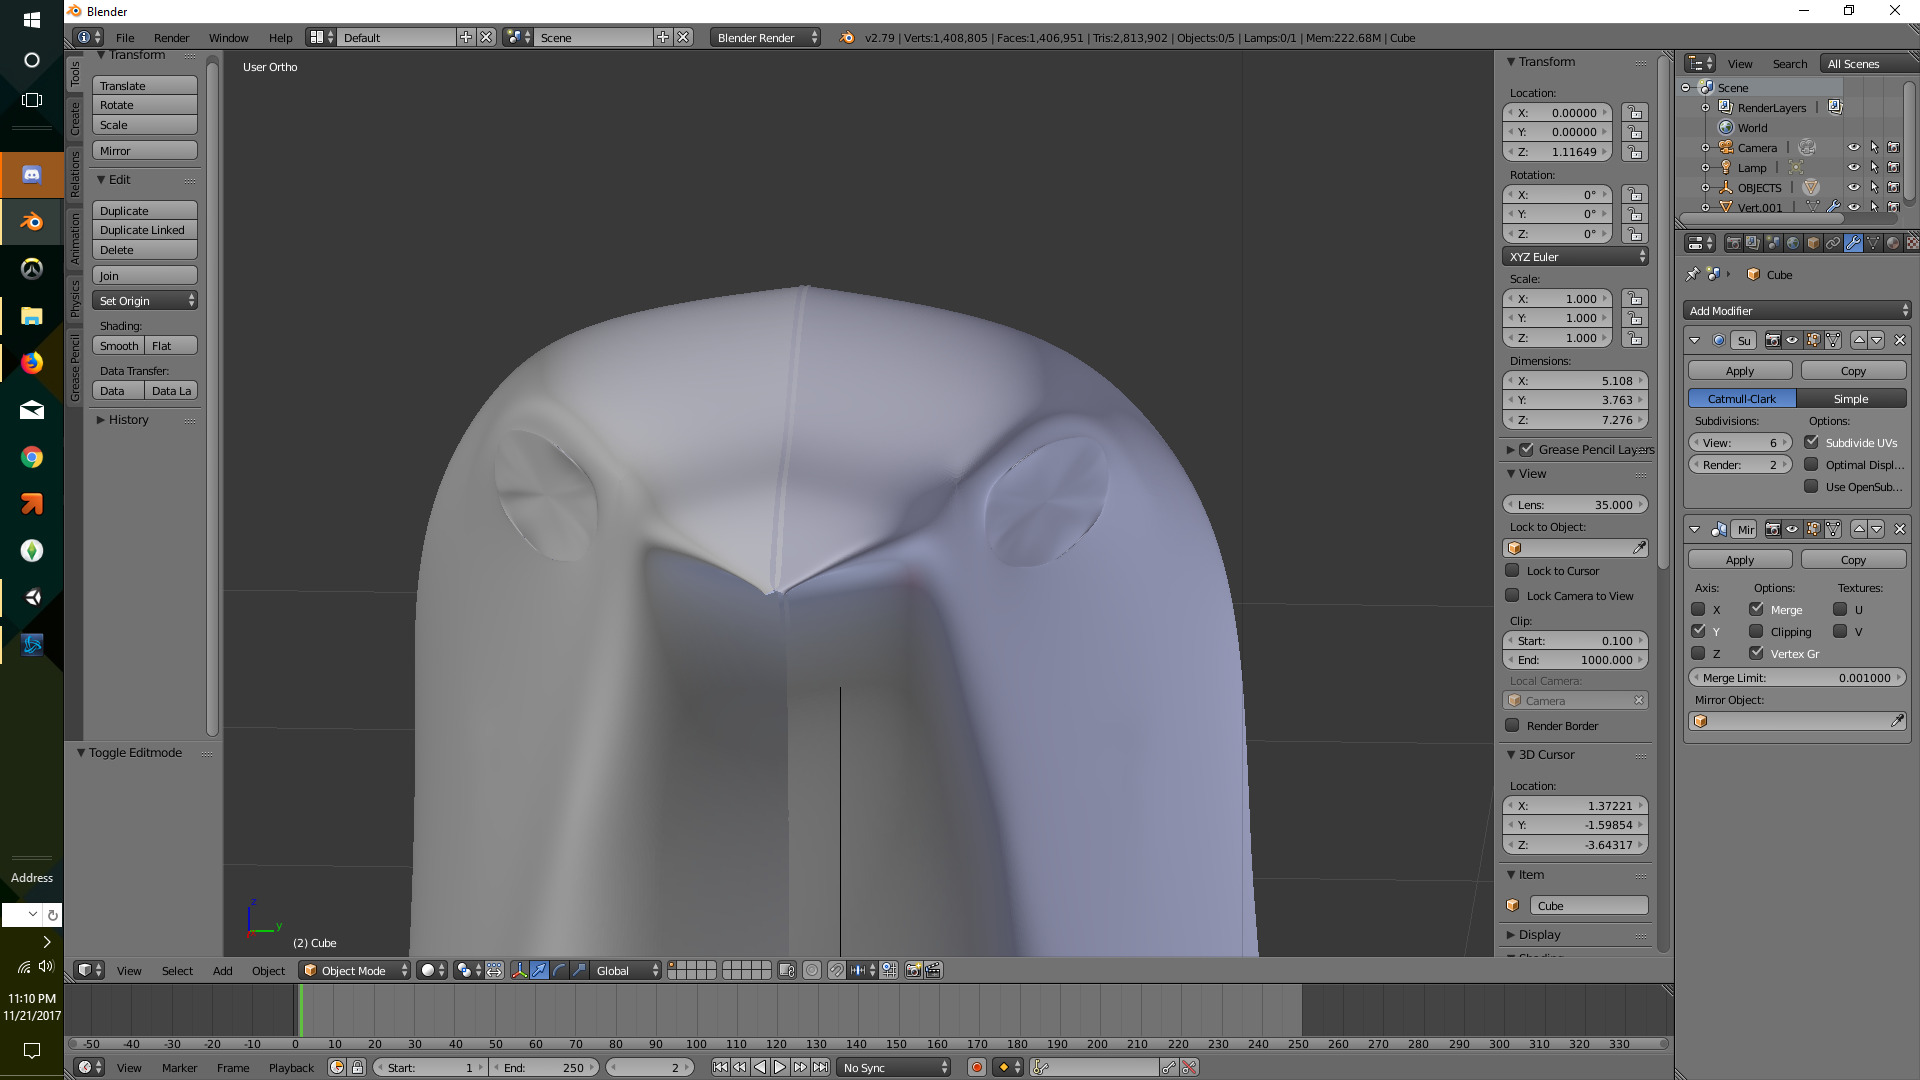Expand the History panel
1920x1080 pixels.
coord(128,420)
